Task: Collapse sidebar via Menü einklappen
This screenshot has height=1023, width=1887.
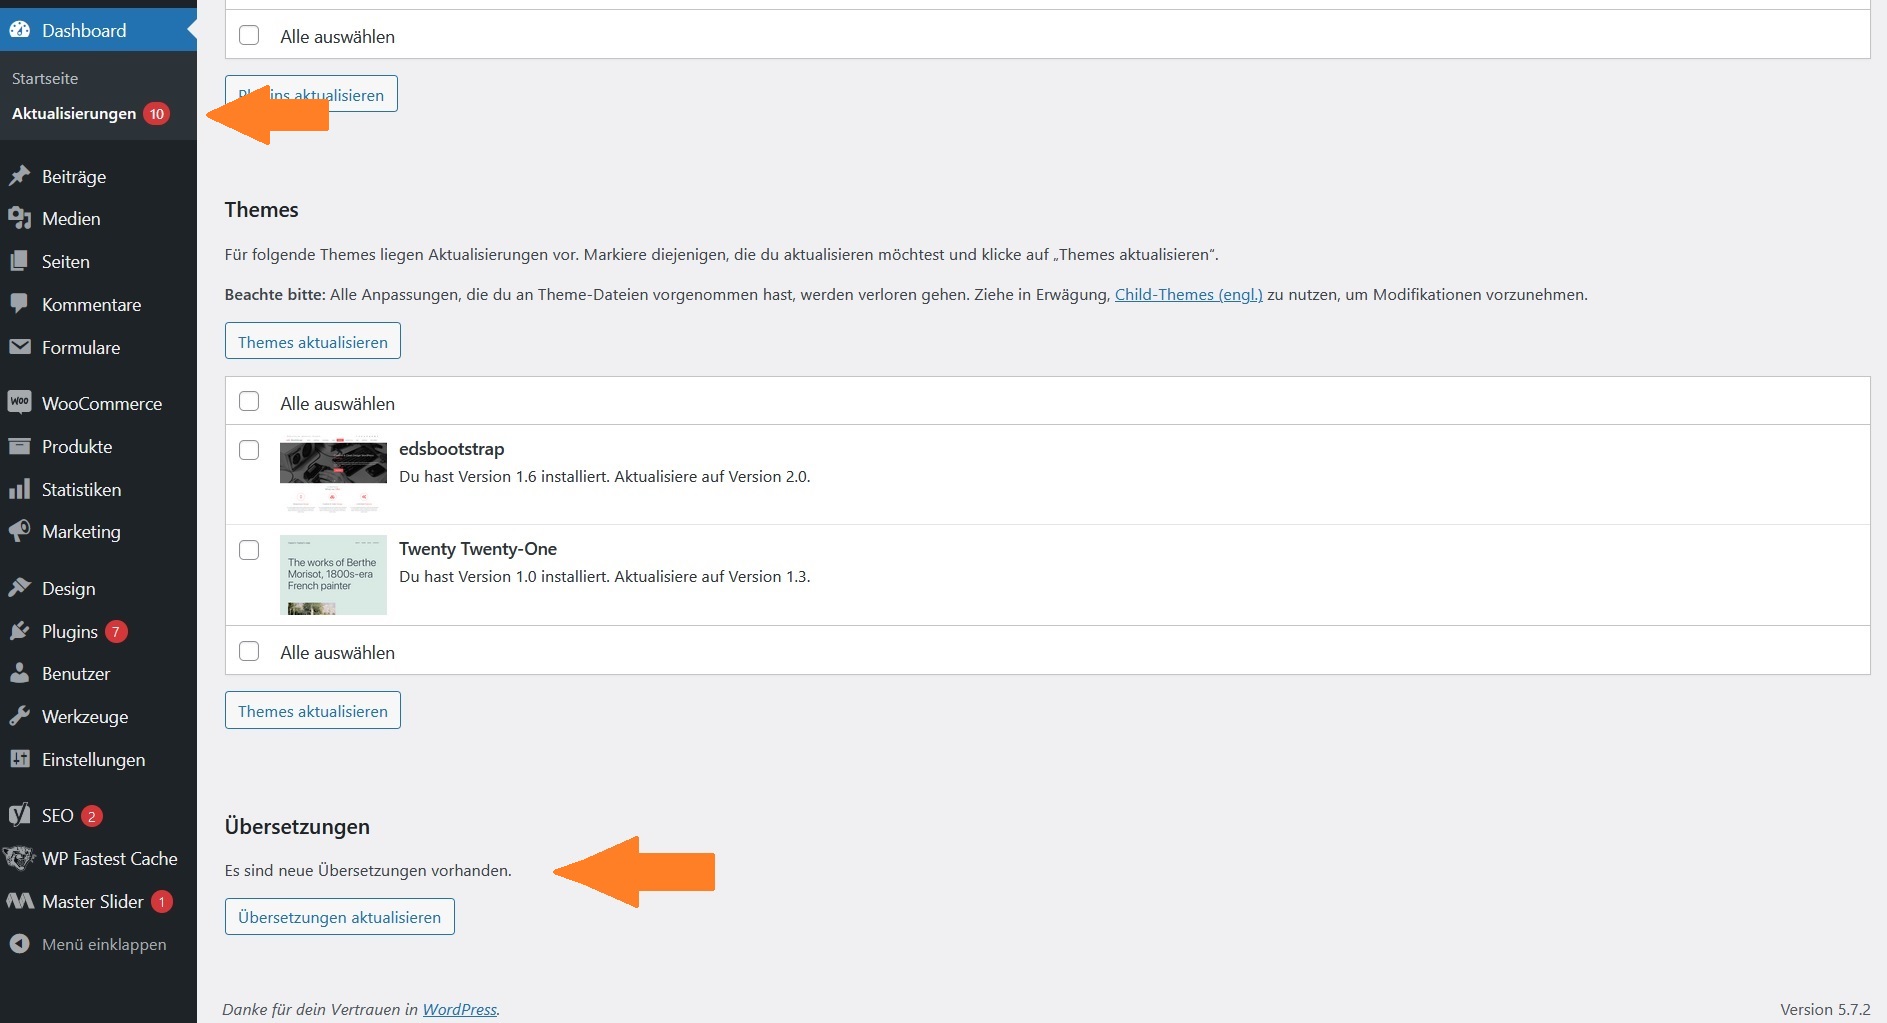Action: 98,944
